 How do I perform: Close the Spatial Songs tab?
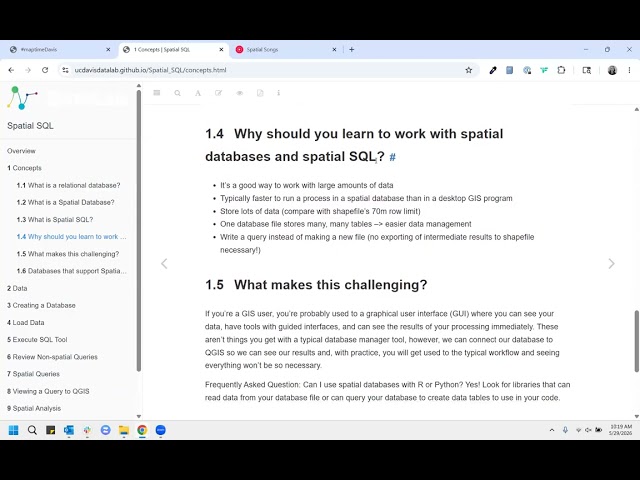334,49
